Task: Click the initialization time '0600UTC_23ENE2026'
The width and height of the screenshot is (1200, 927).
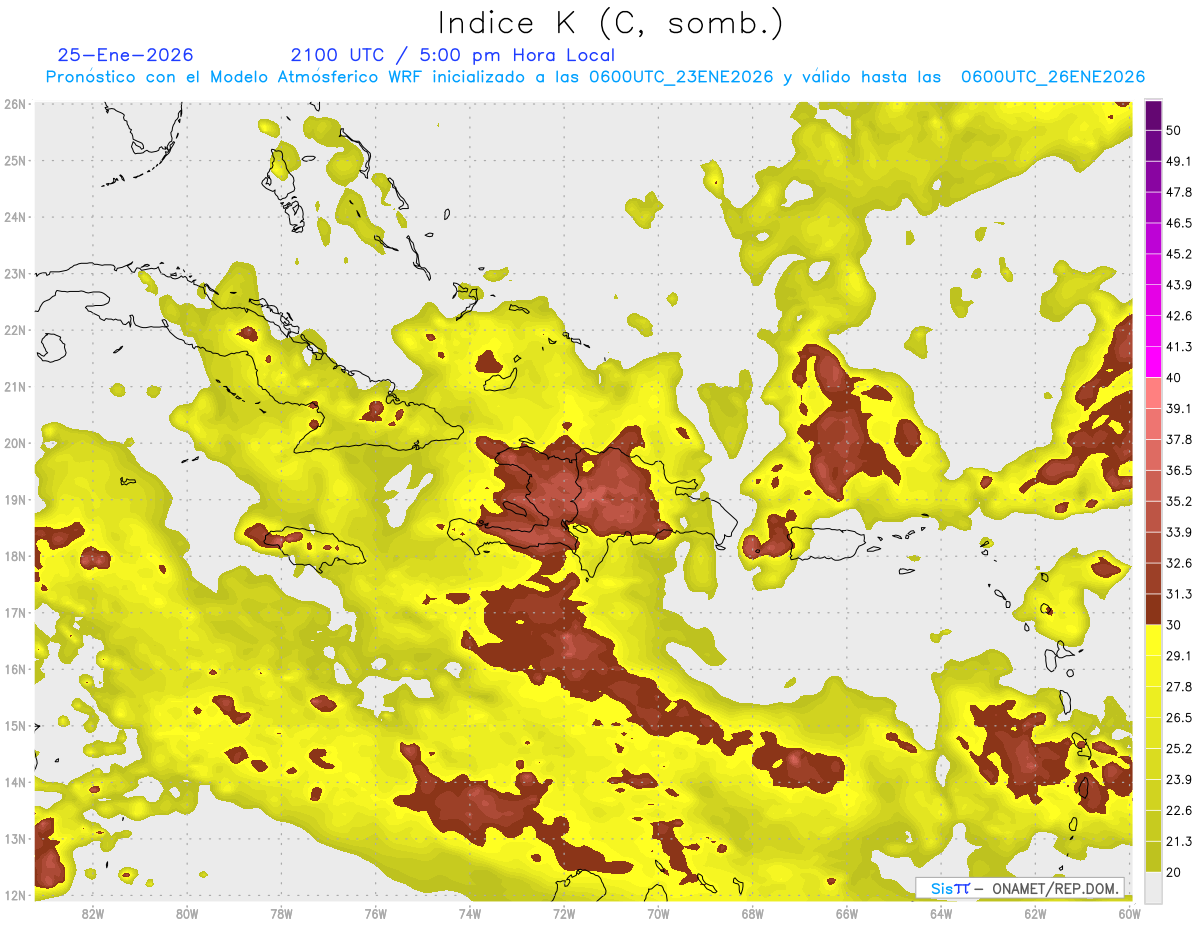Action: (x=683, y=77)
